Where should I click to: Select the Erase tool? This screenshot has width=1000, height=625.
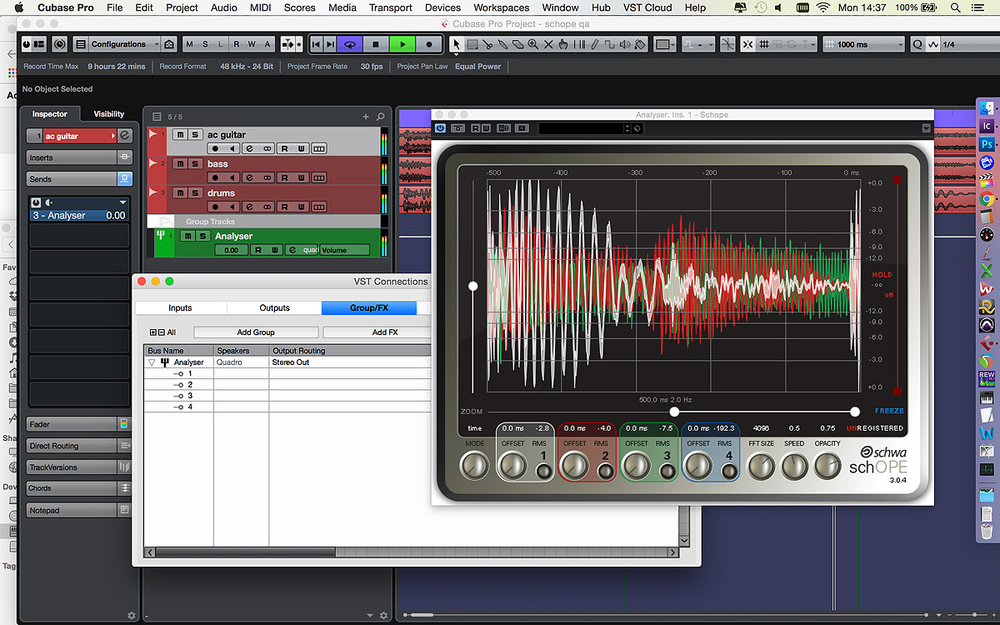coord(518,44)
